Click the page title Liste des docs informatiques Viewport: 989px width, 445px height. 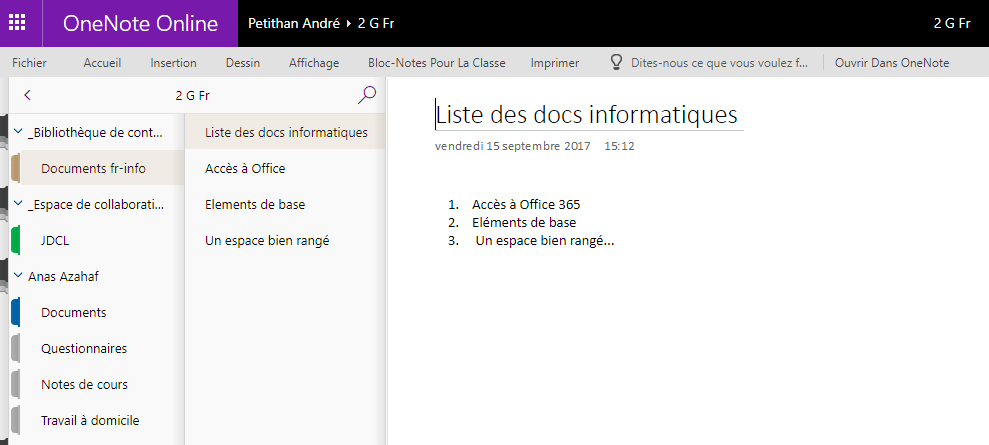coord(587,115)
